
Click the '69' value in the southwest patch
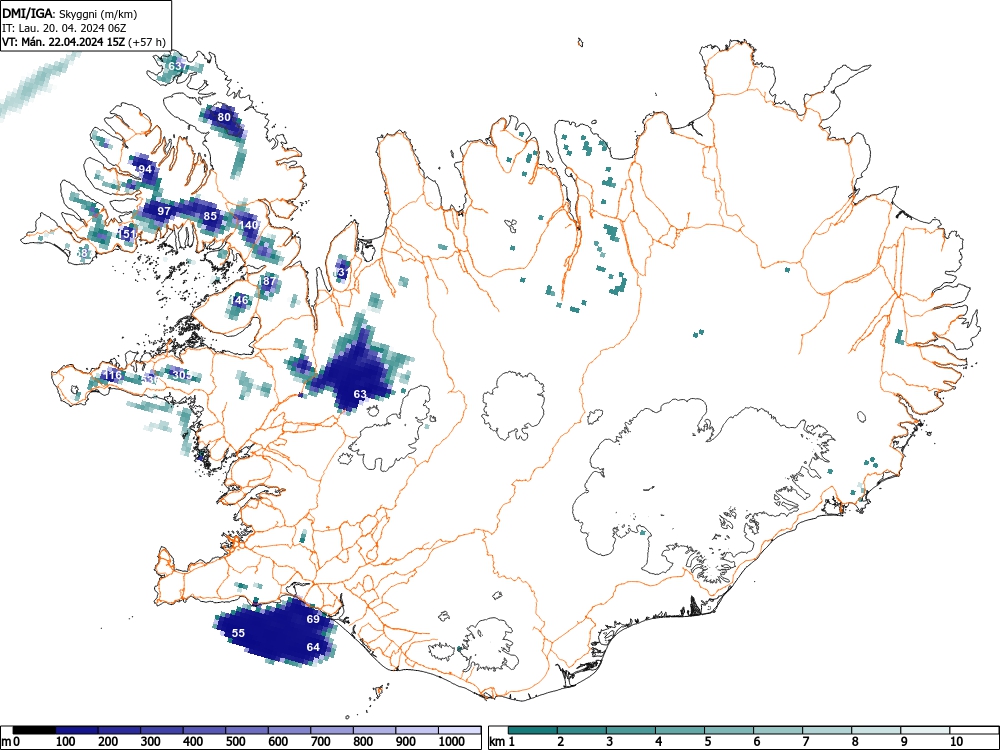click(x=312, y=619)
